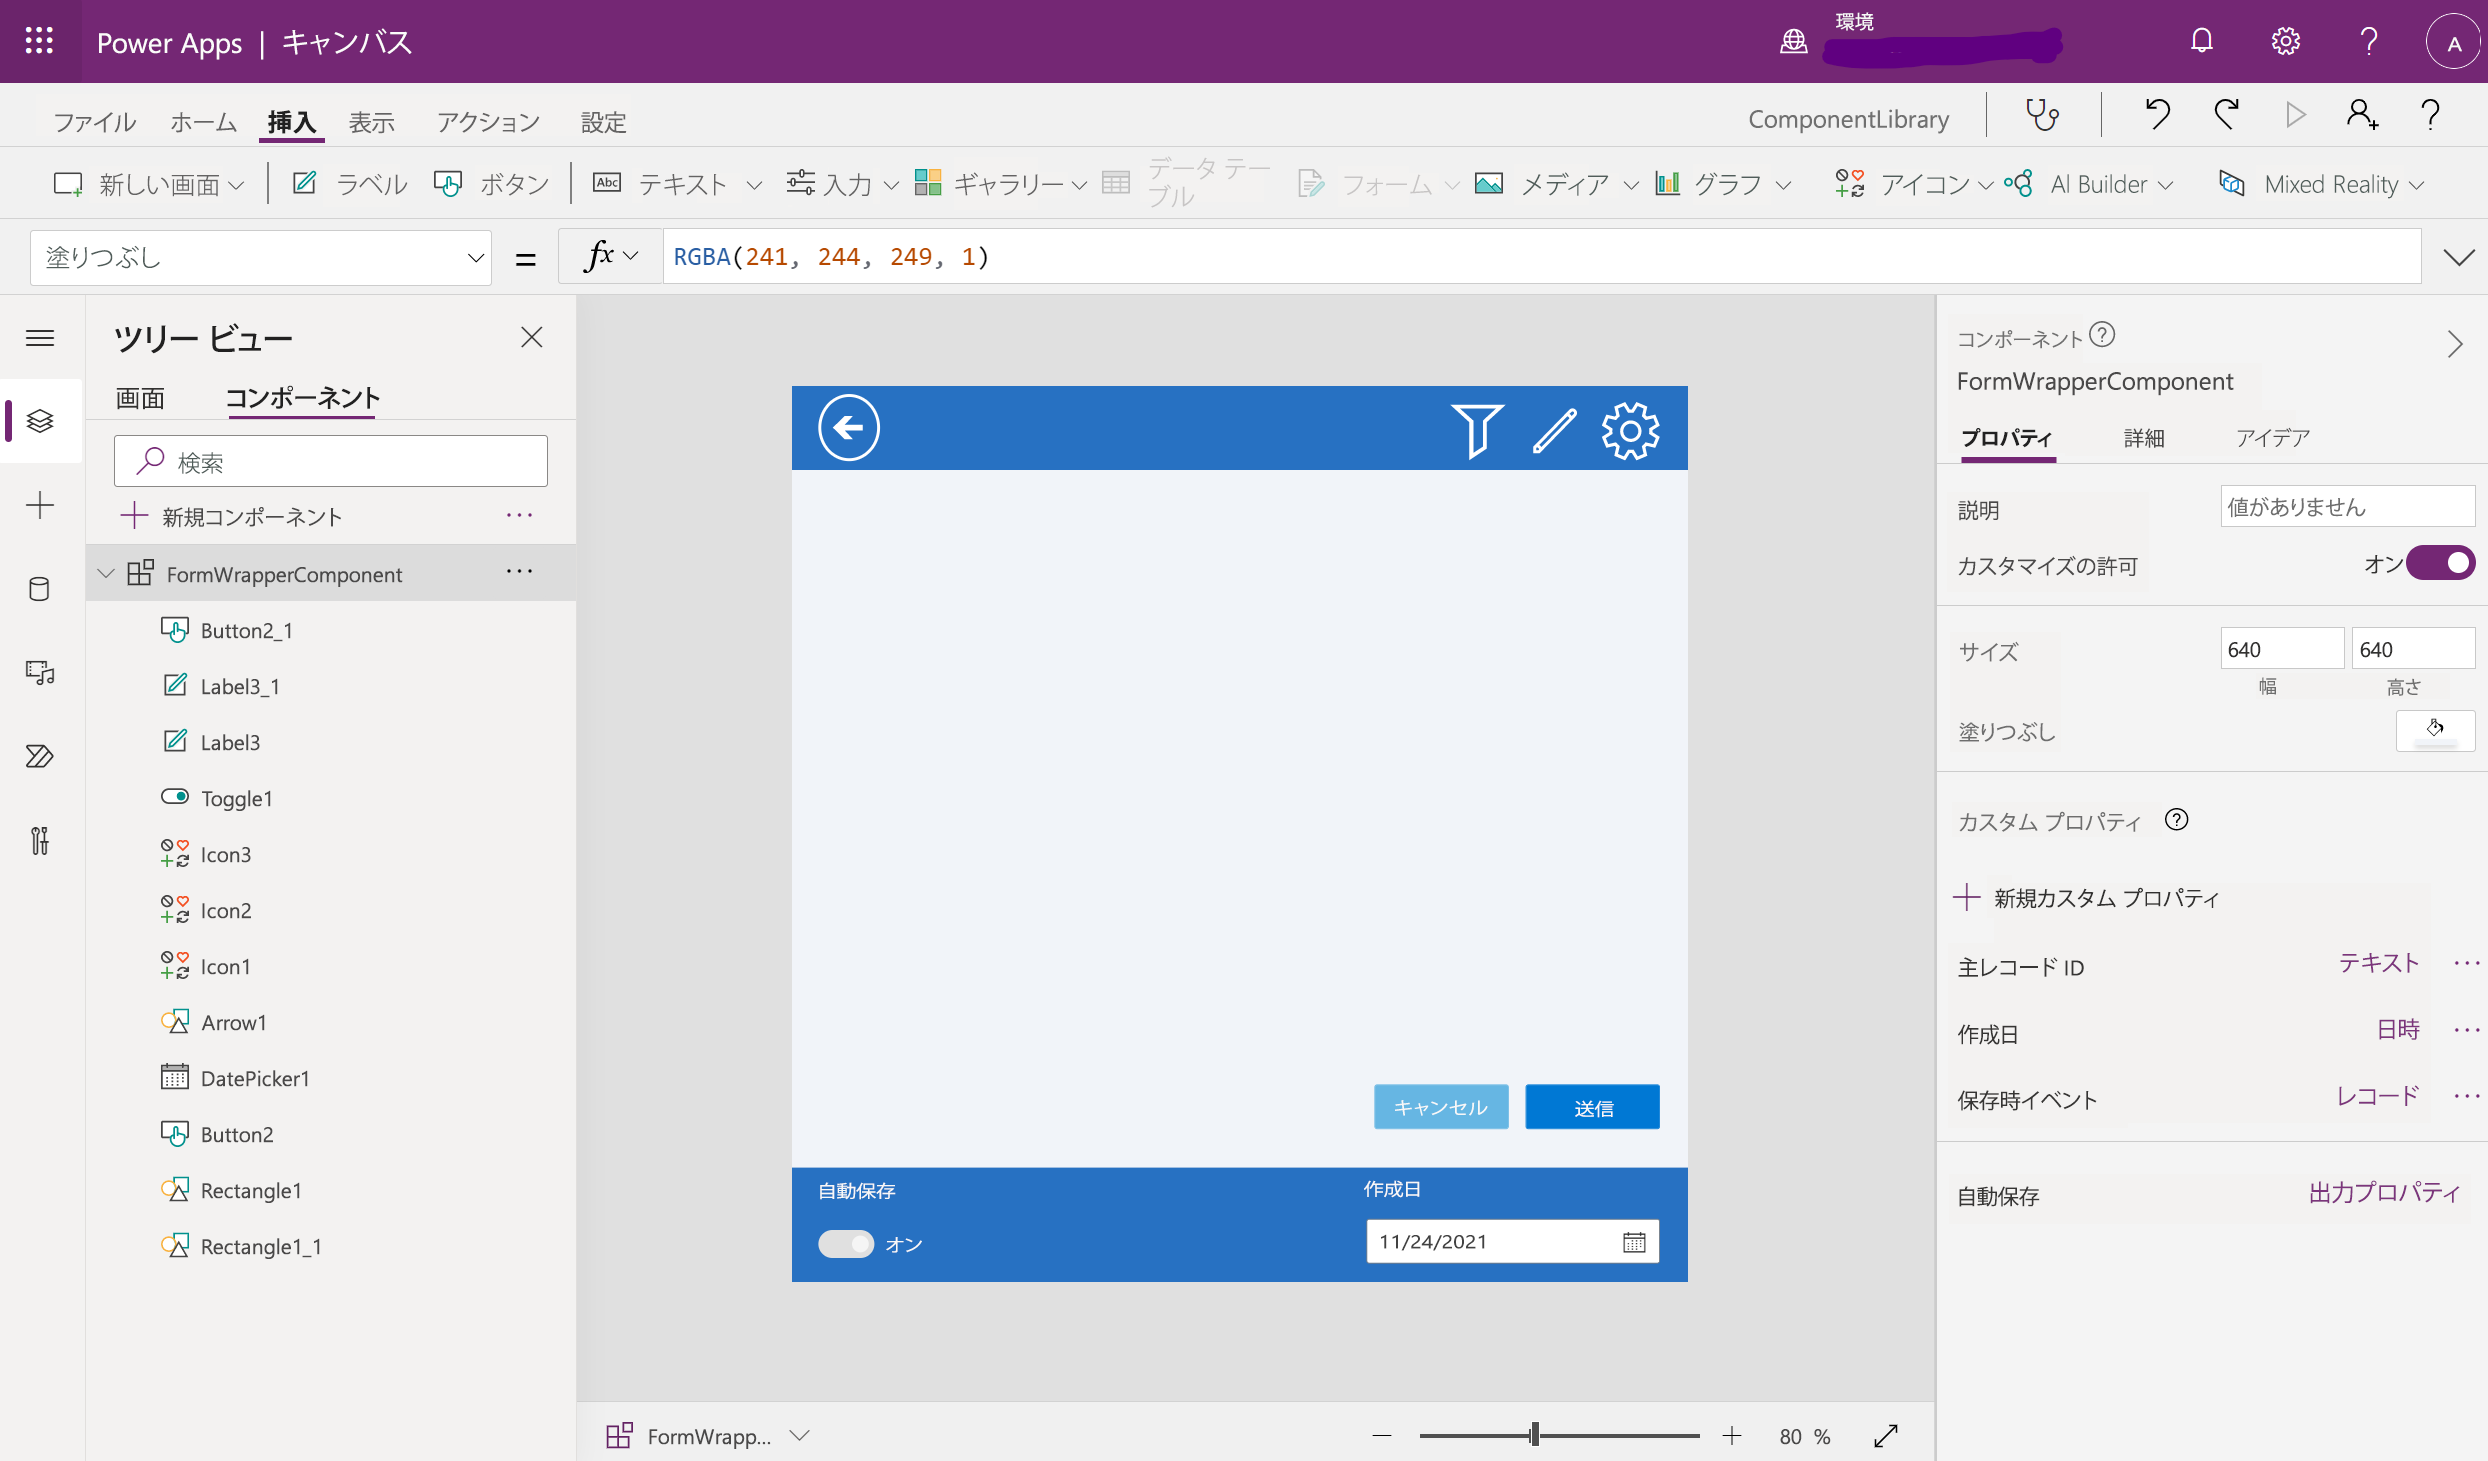The image size is (2488, 1461).
Task: Open Power Automate icon in left rail
Action: click(40, 756)
